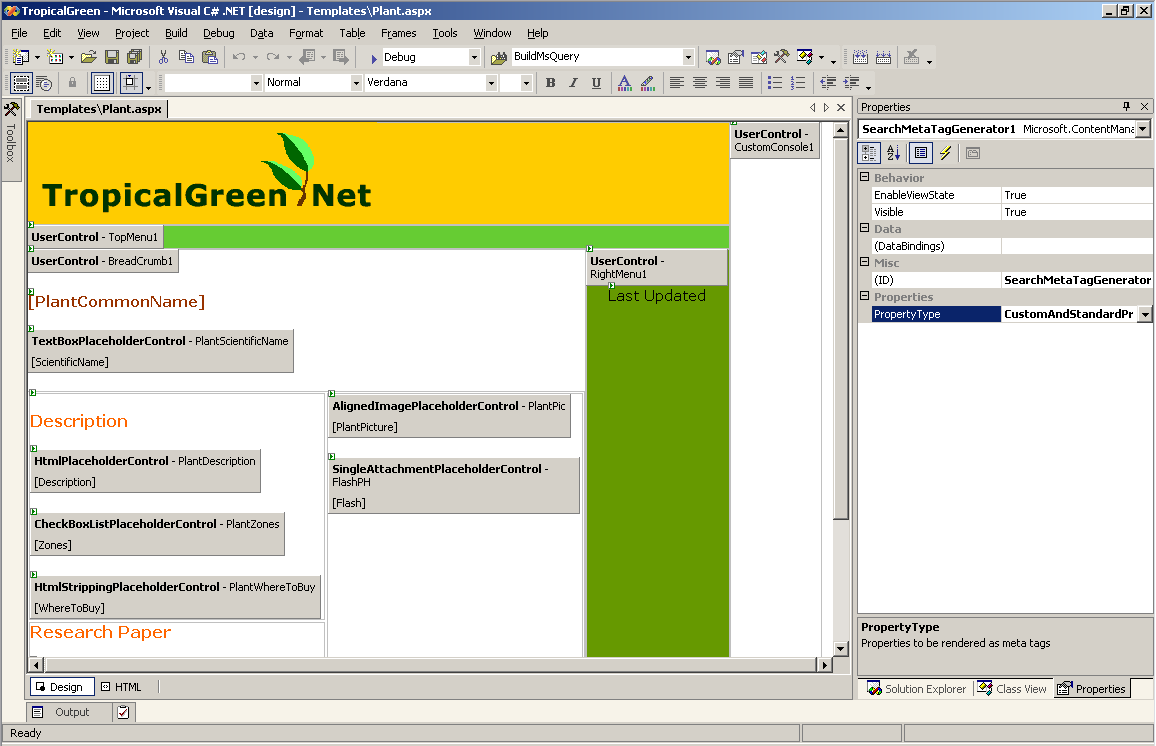The width and height of the screenshot is (1156, 746).
Task: Open the Verdana font dropdown
Action: pos(491,83)
